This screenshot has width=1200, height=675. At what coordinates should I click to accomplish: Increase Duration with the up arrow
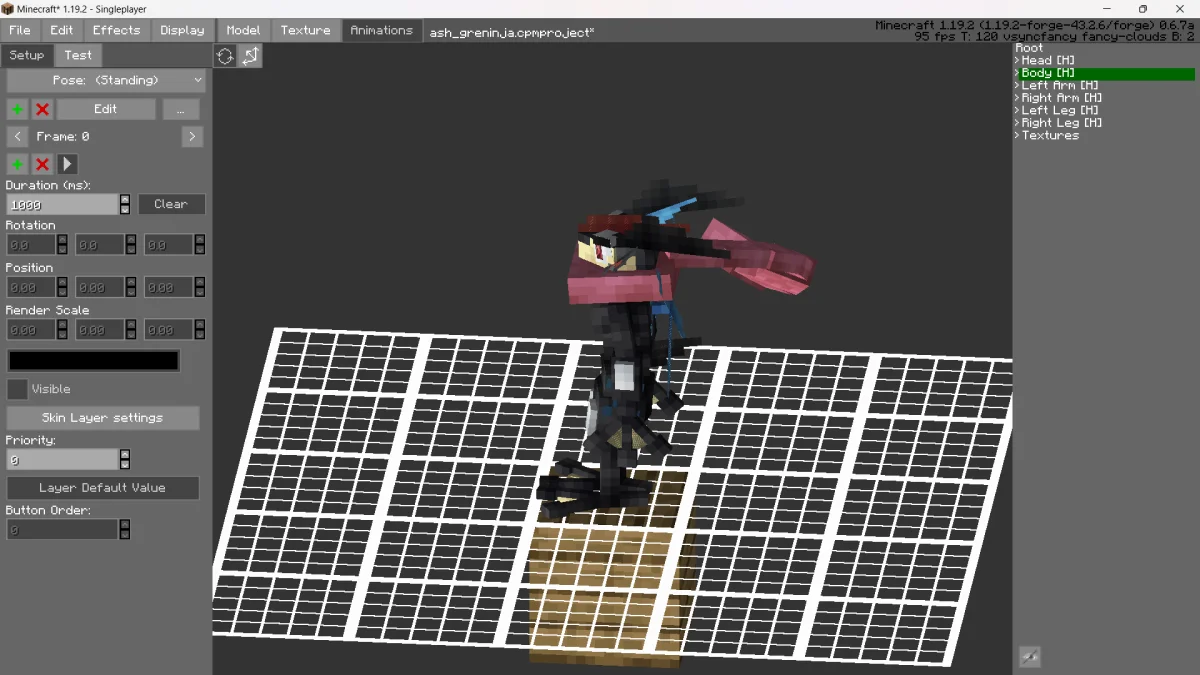[125, 199]
